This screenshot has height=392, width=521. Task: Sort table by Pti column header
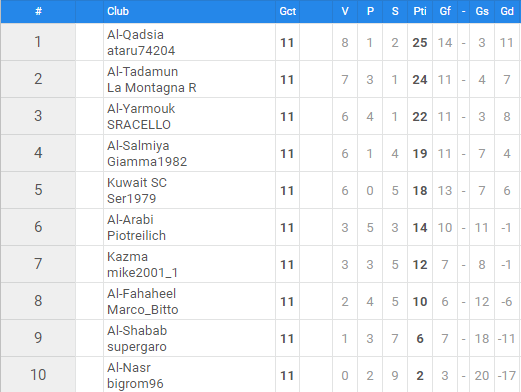point(420,11)
